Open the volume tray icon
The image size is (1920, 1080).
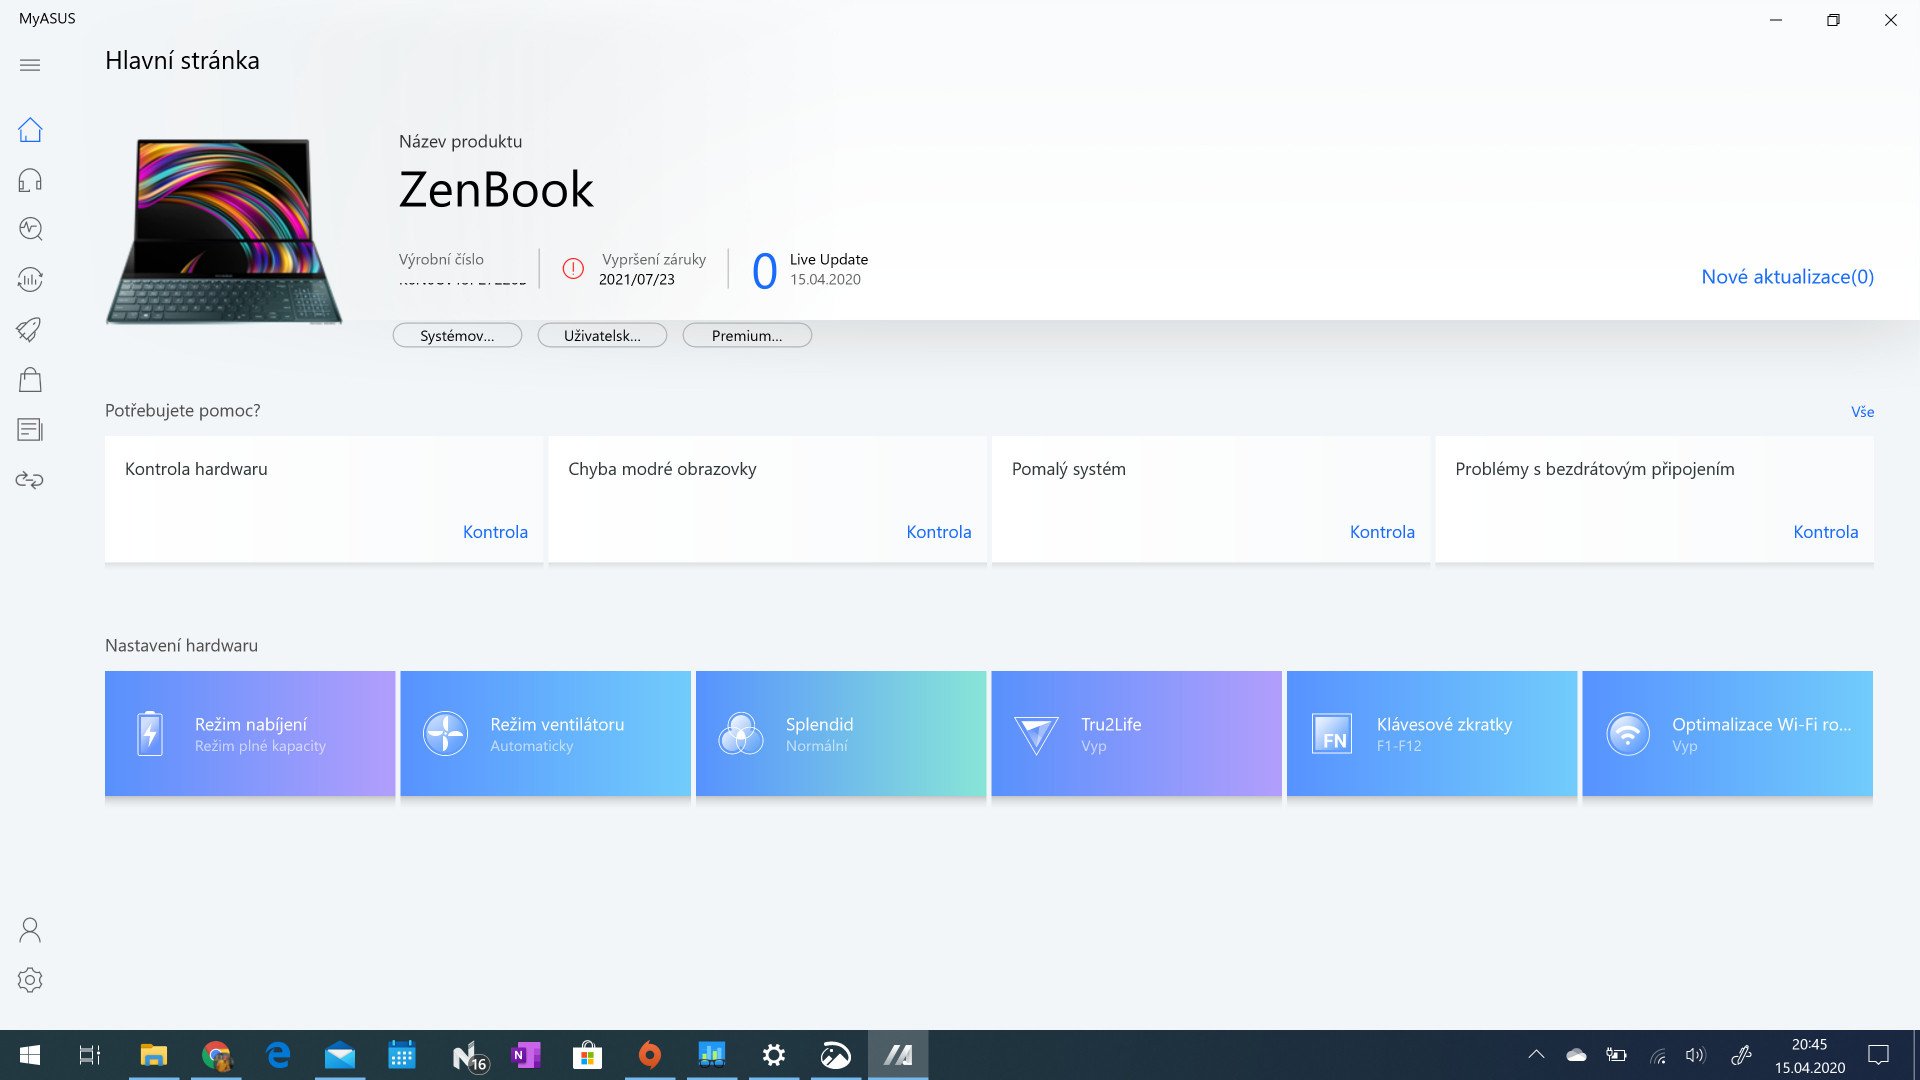tap(1695, 1055)
